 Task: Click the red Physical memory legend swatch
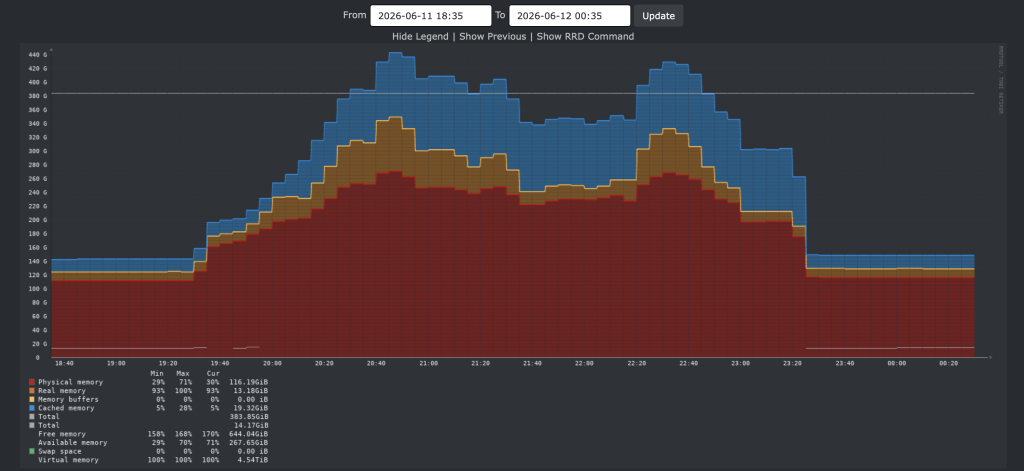coord(31,382)
